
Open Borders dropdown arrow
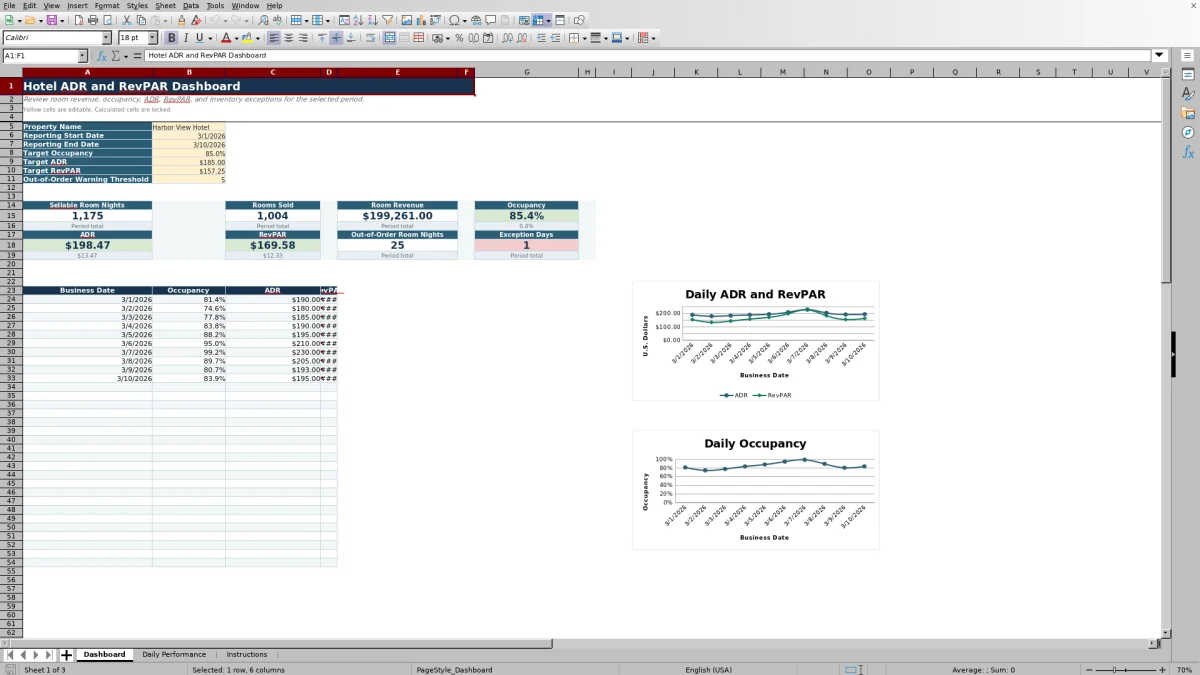pyautogui.click(x=584, y=38)
